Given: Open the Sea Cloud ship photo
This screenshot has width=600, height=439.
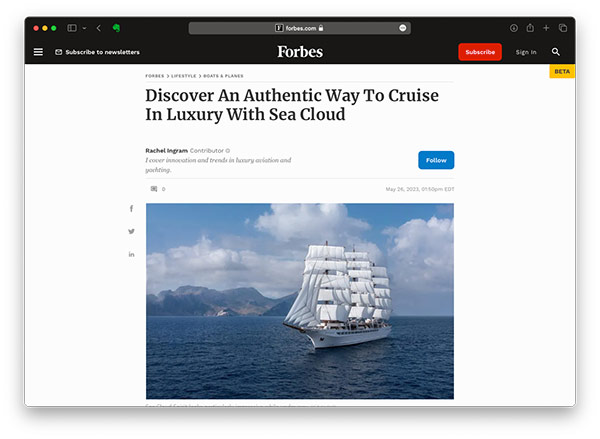Looking at the screenshot, I should tap(300, 301).
